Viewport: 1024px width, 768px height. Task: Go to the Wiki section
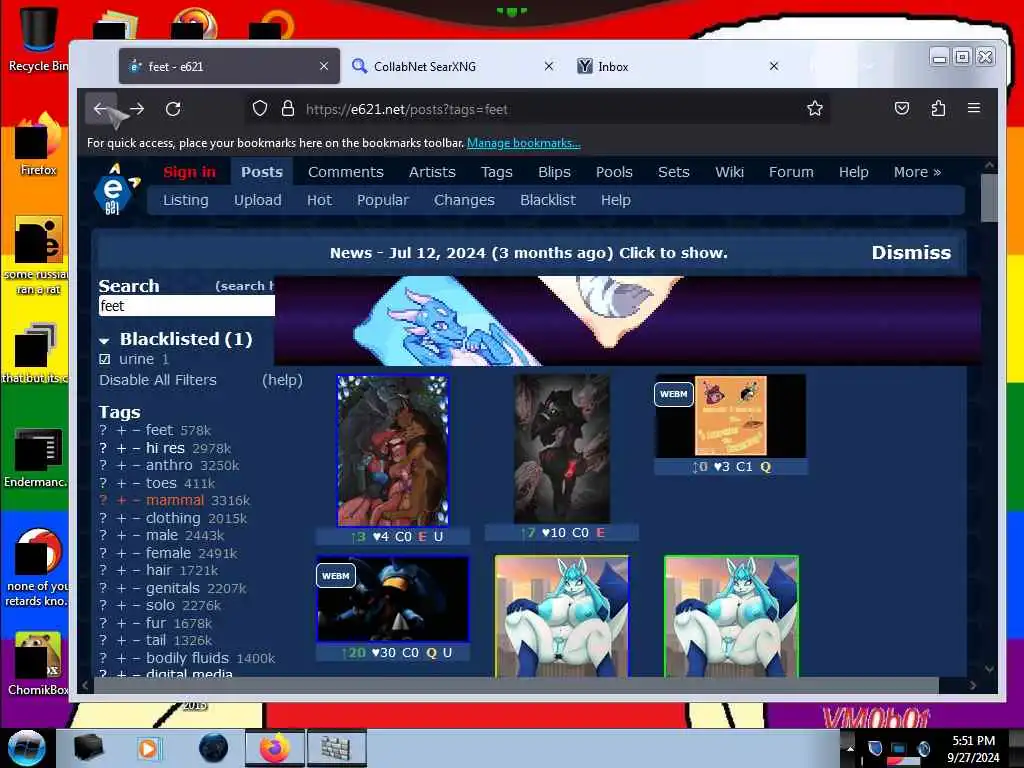[729, 172]
